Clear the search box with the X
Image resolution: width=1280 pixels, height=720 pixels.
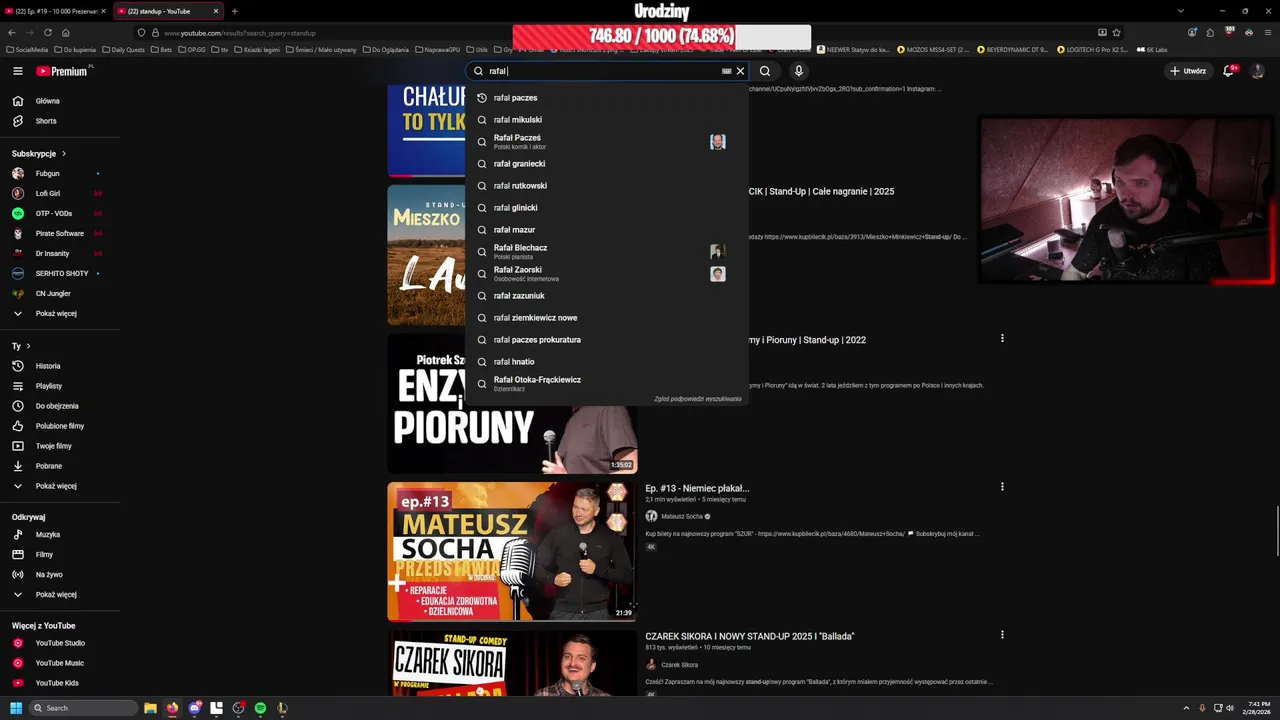pyautogui.click(x=740, y=71)
